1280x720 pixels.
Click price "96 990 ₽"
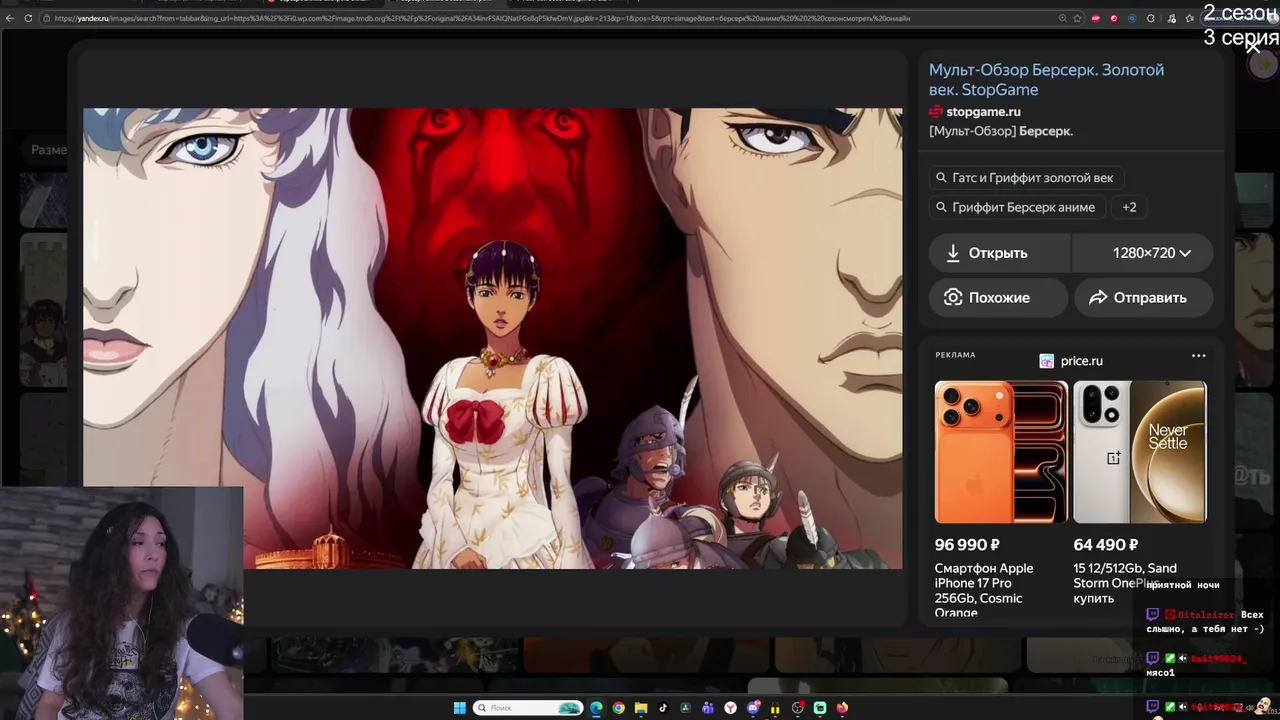click(967, 545)
